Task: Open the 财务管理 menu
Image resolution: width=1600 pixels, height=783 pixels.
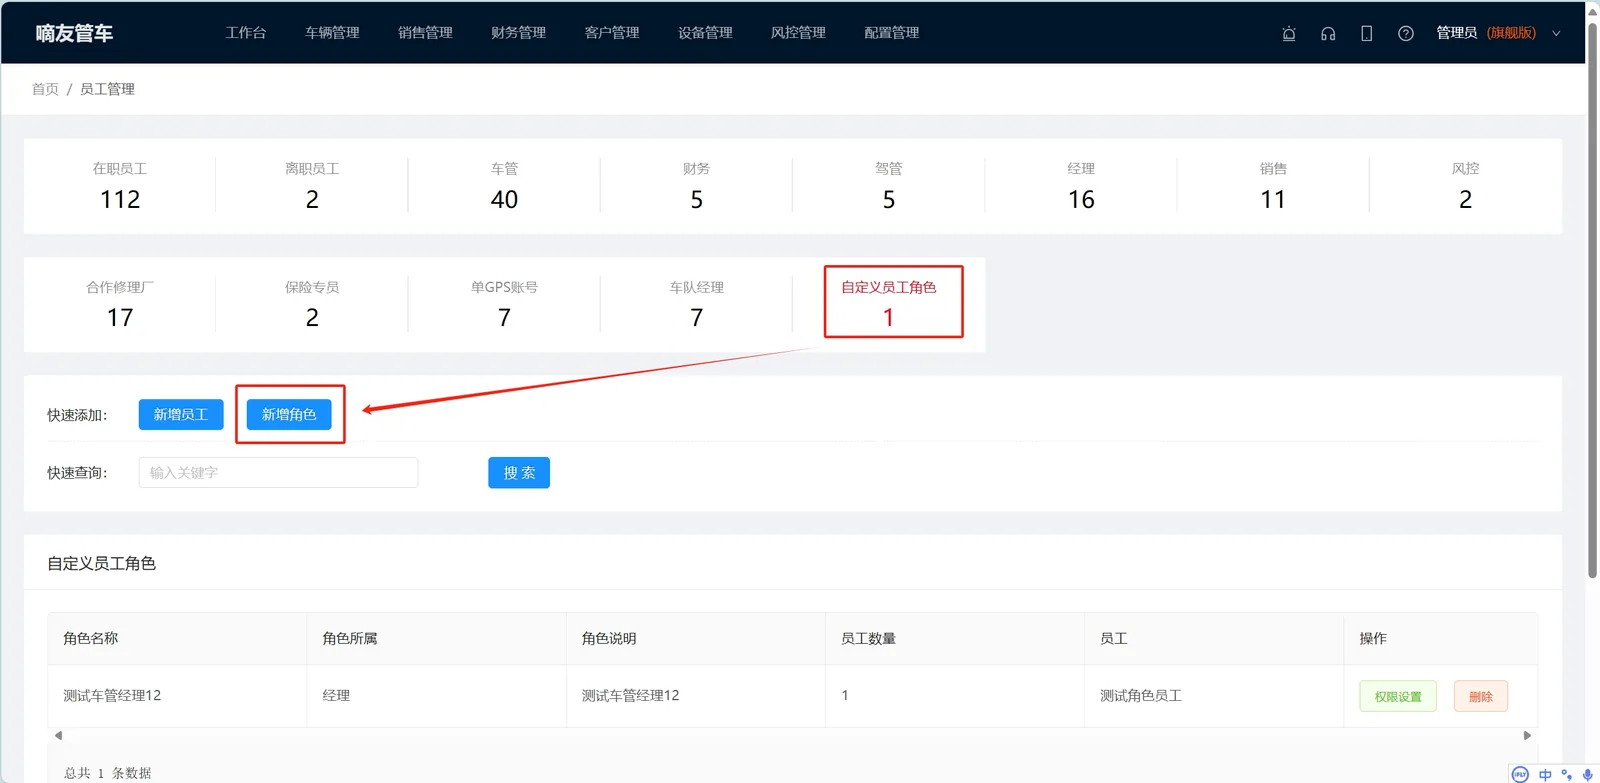Action: coord(518,32)
